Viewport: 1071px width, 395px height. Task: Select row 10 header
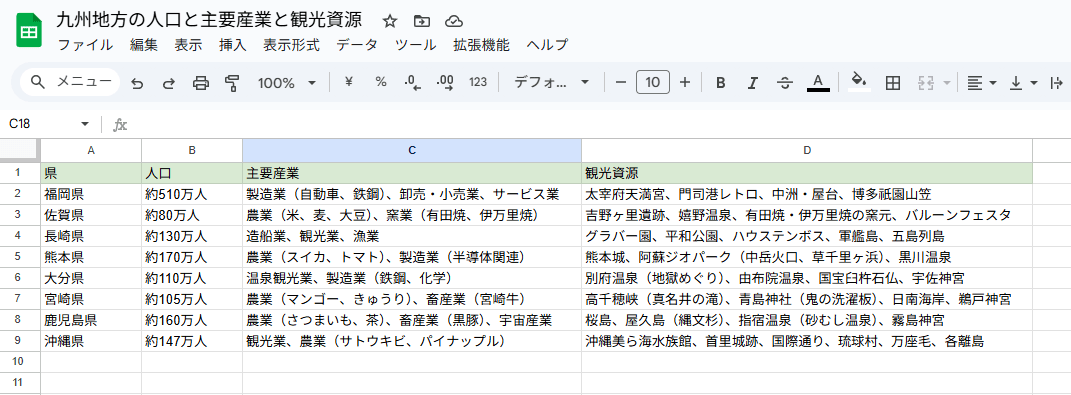(20, 362)
